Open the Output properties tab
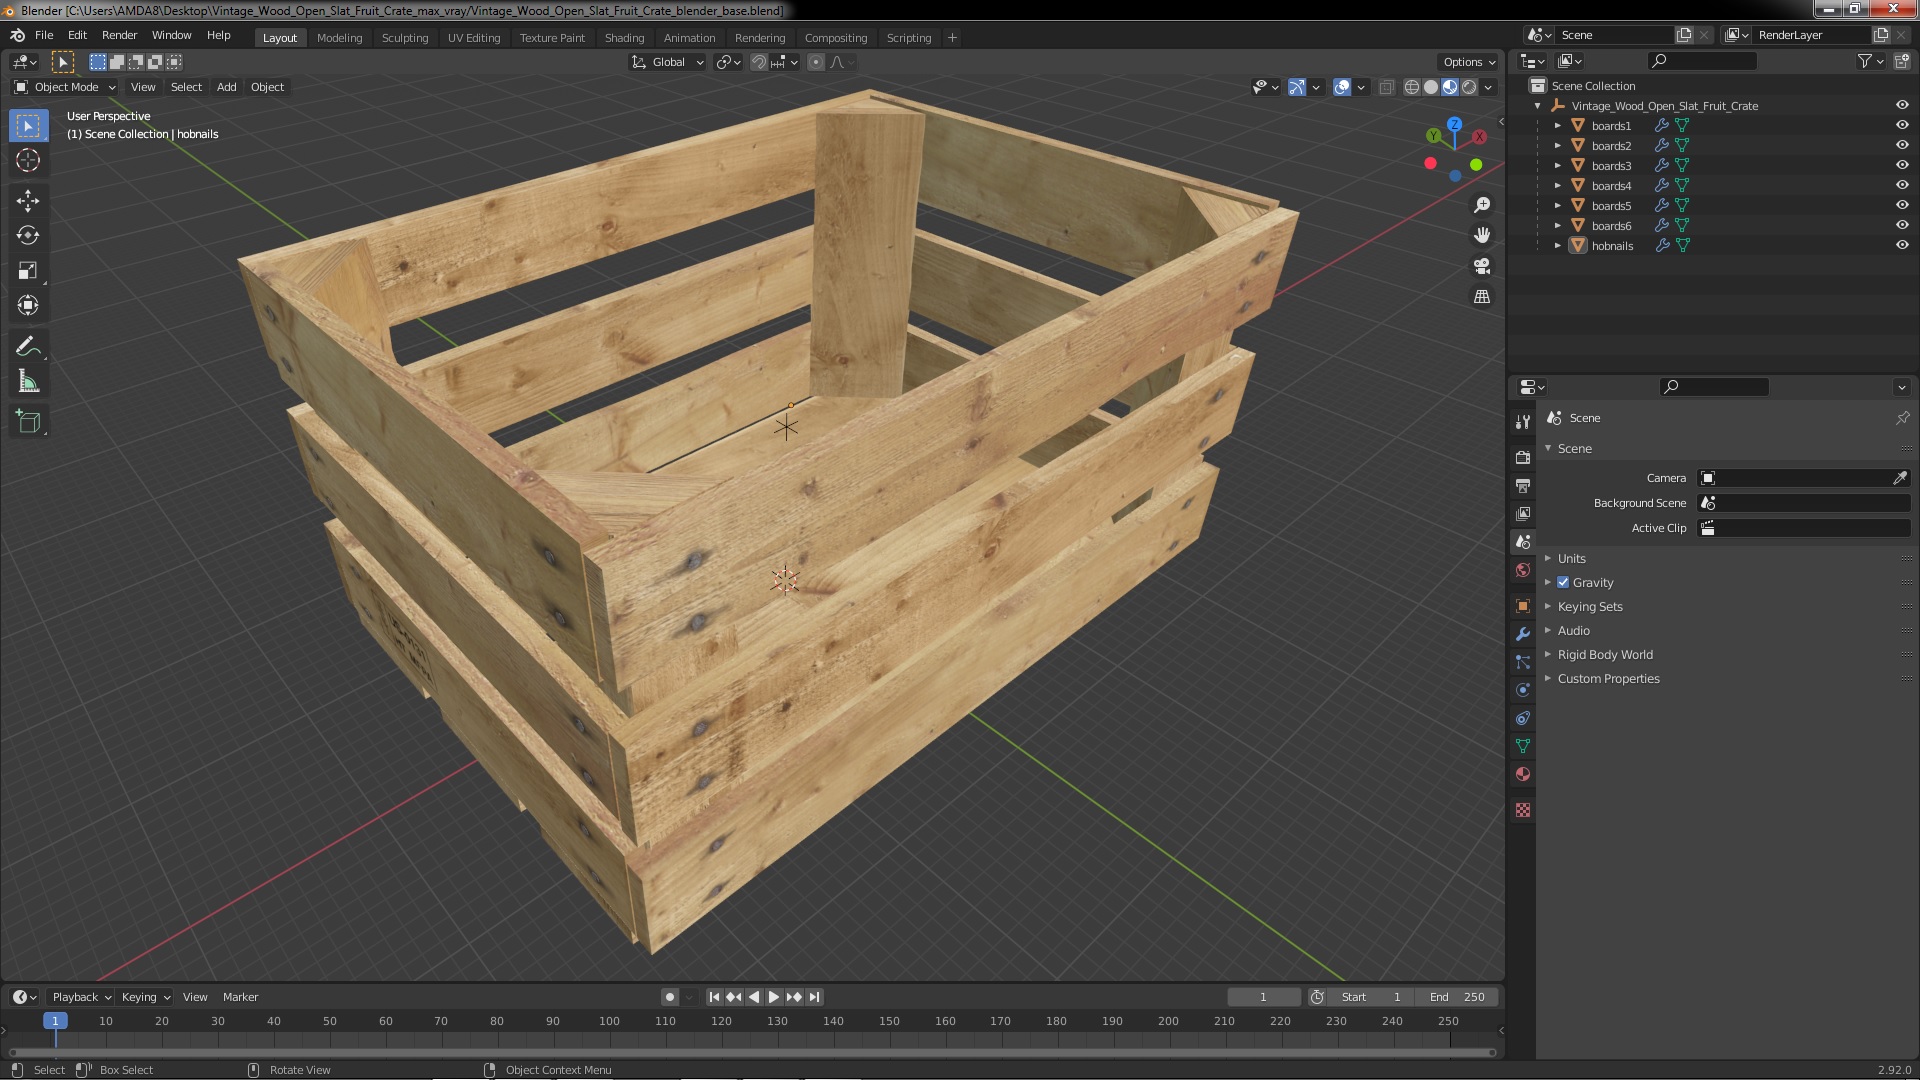This screenshot has height=1080, width=1920. click(1523, 485)
